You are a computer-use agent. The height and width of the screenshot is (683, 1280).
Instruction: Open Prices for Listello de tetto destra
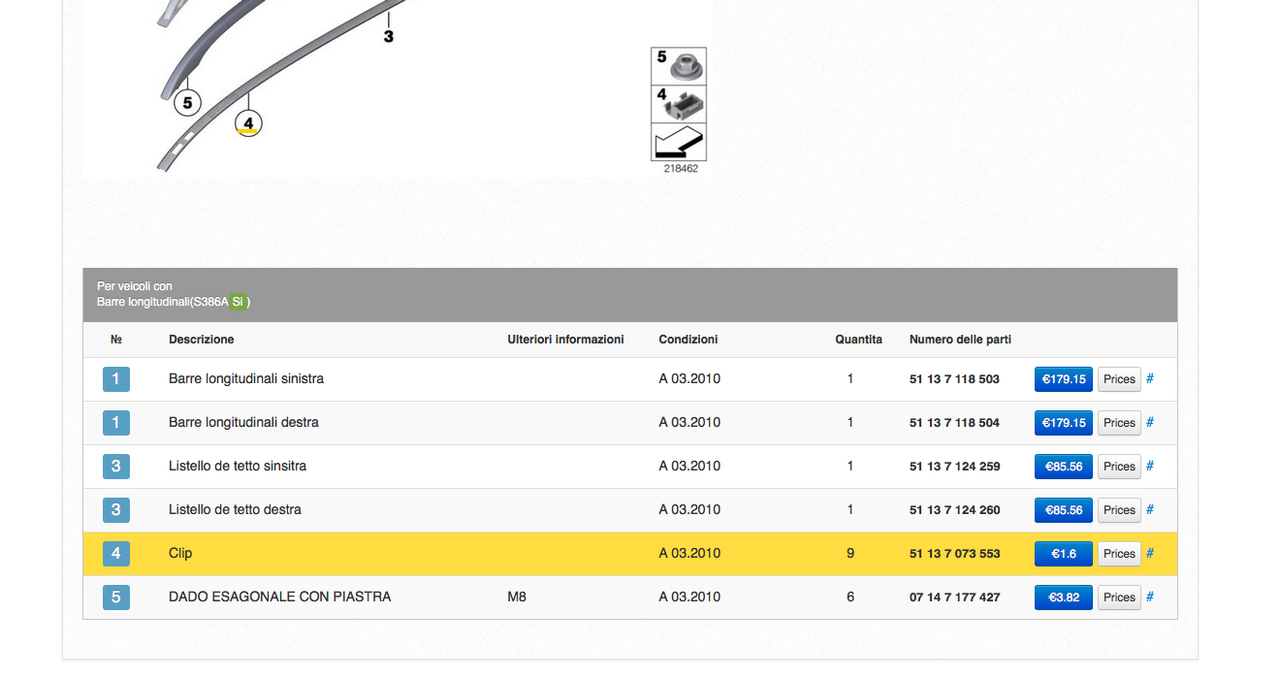coord(1119,510)
